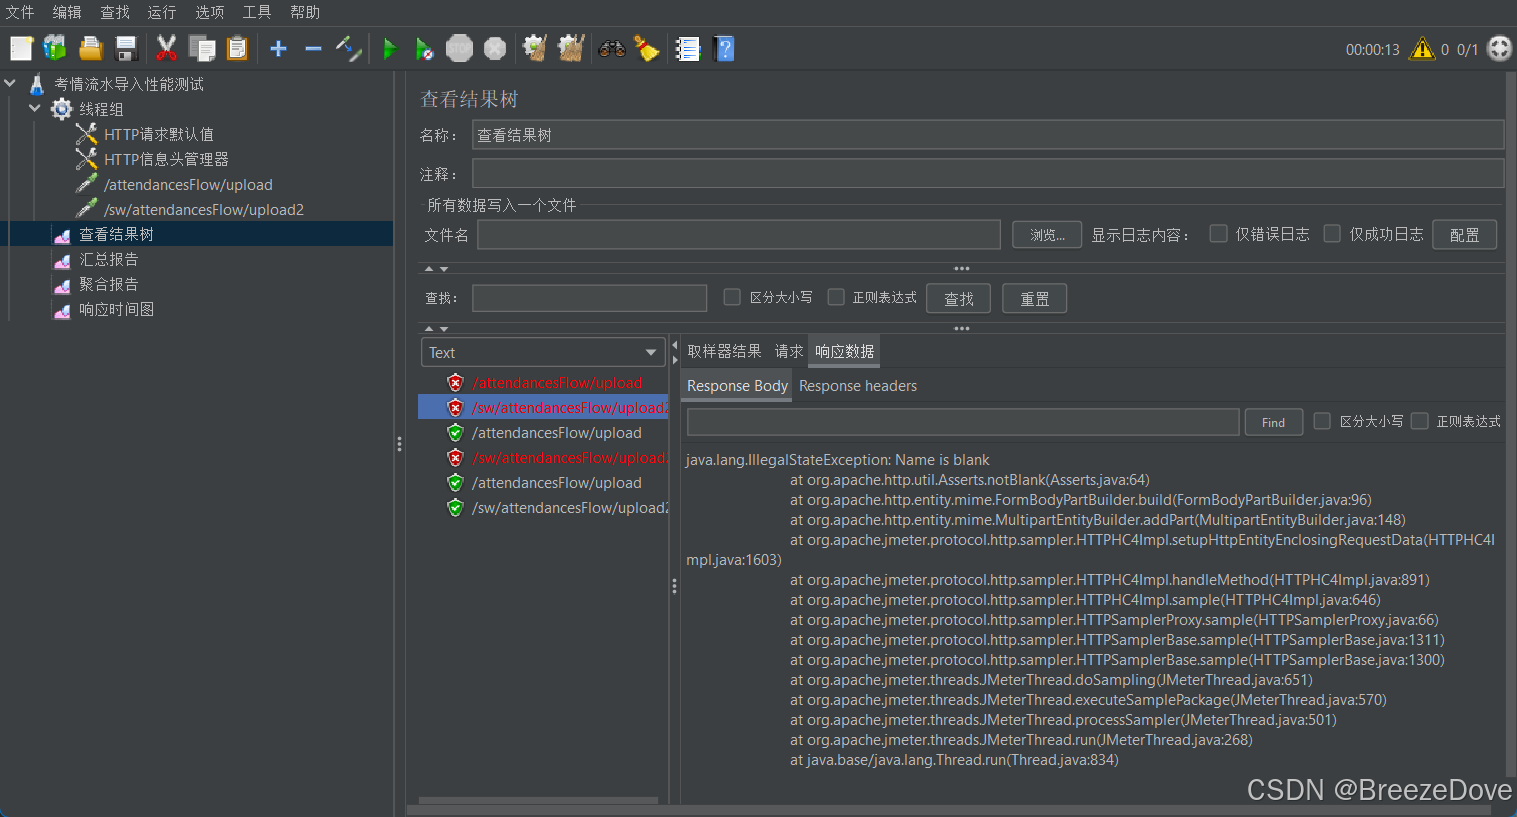Click the 名称 field with 查看结果树
Screen dimensions: 1517x817
[988, 135]
